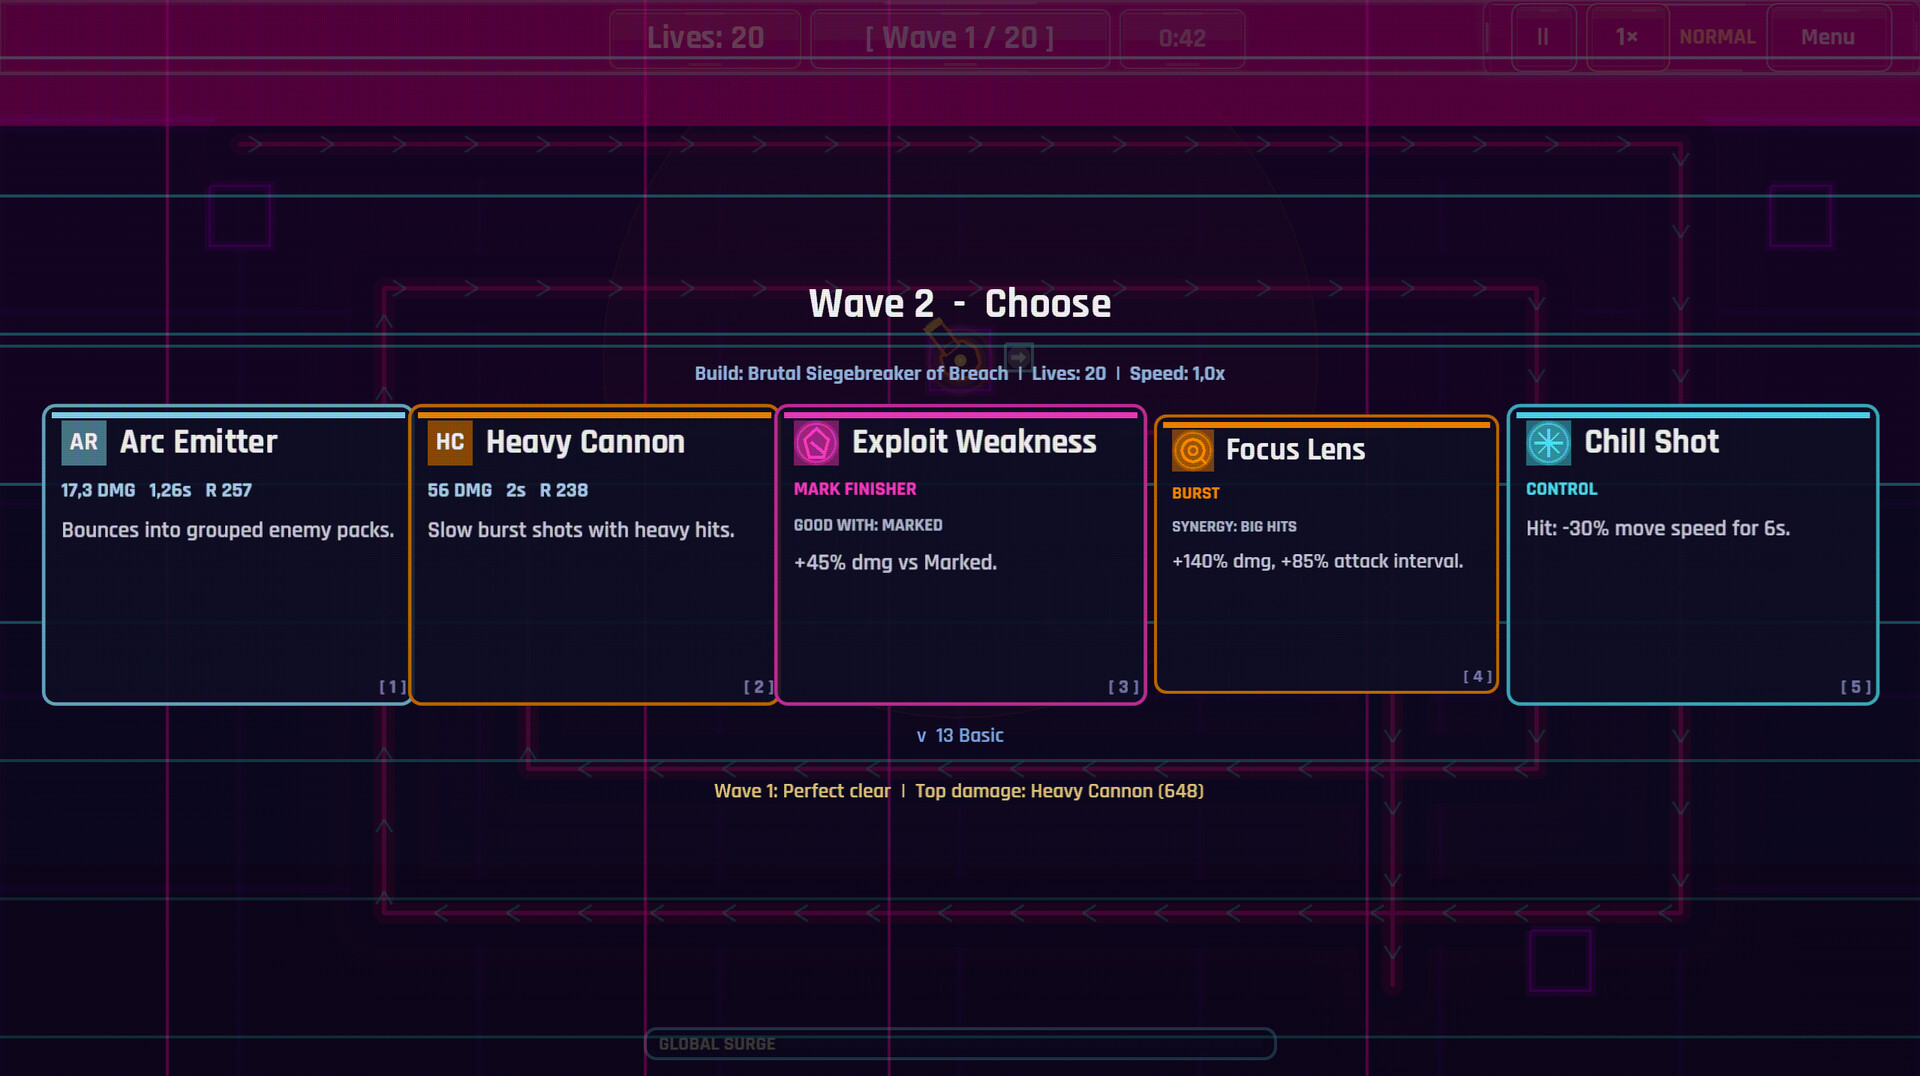This screenshot has height=1076, width=1920.
Task: Click the 0:42 countdown timer
Action: coord(1182,37)
